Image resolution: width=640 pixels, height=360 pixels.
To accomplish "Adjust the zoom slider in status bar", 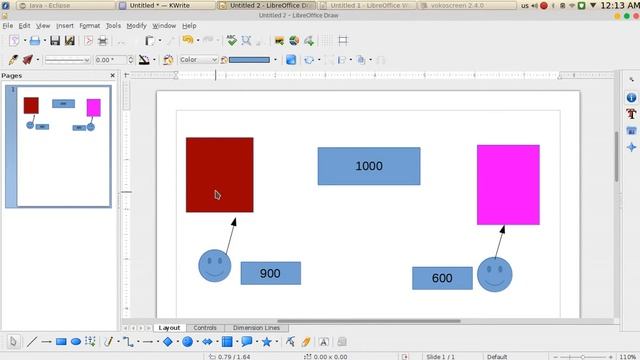I will click(x=582, y=357).
